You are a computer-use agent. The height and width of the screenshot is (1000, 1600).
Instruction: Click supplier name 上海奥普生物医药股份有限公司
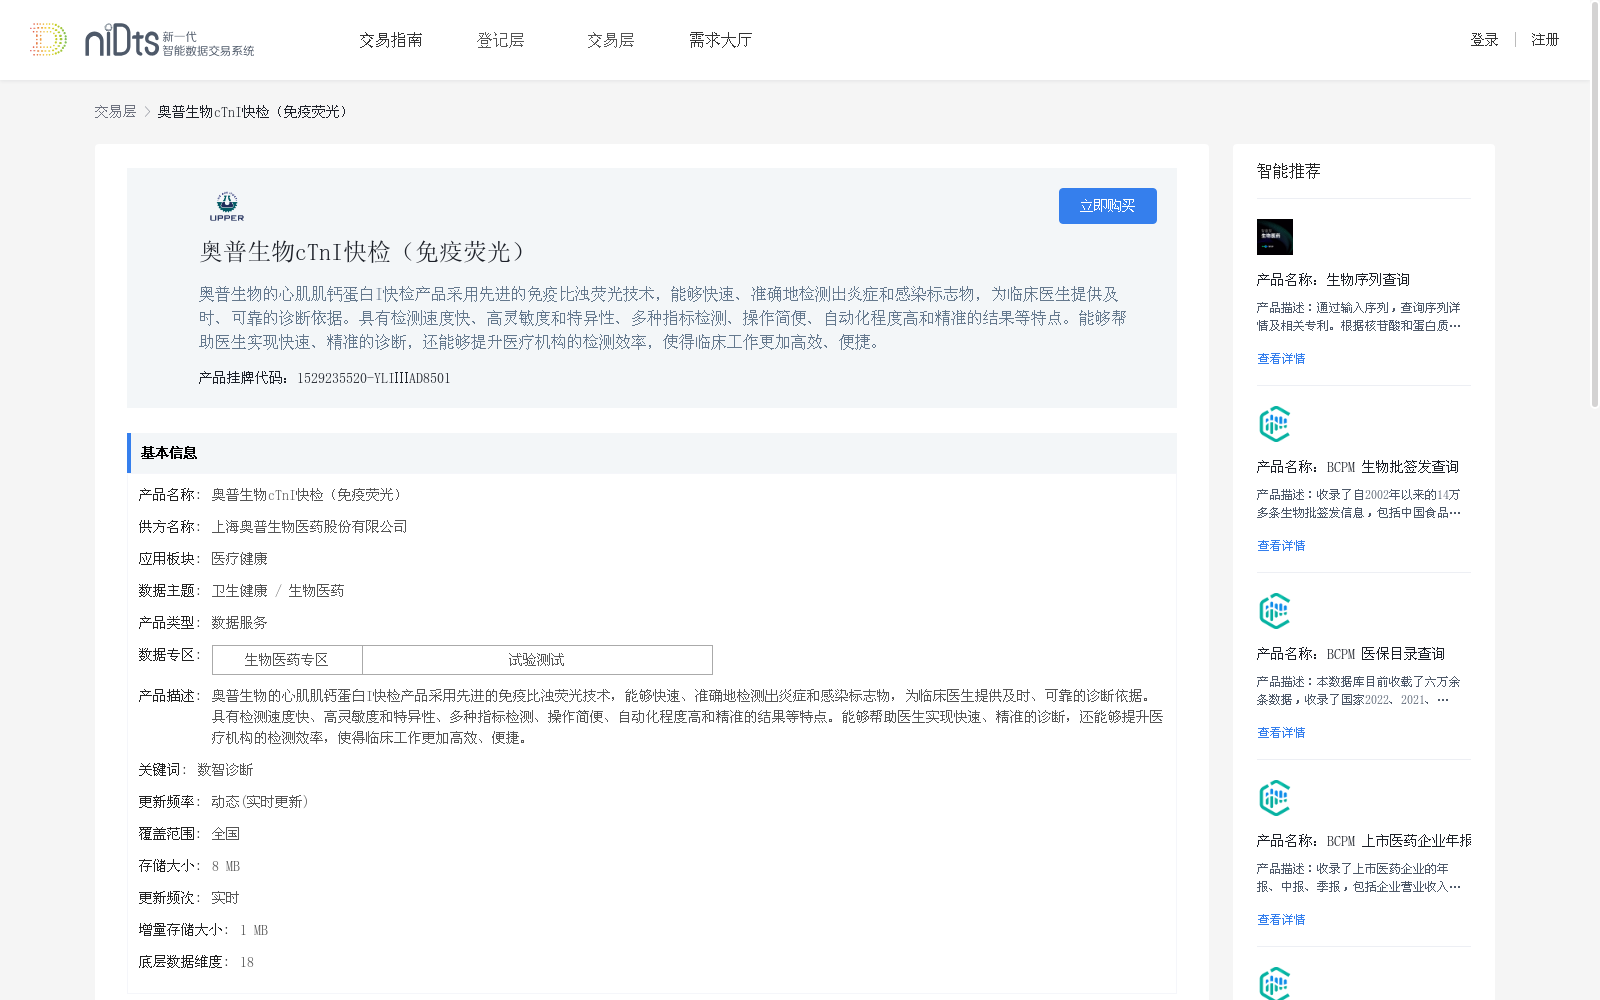[309, 527]
